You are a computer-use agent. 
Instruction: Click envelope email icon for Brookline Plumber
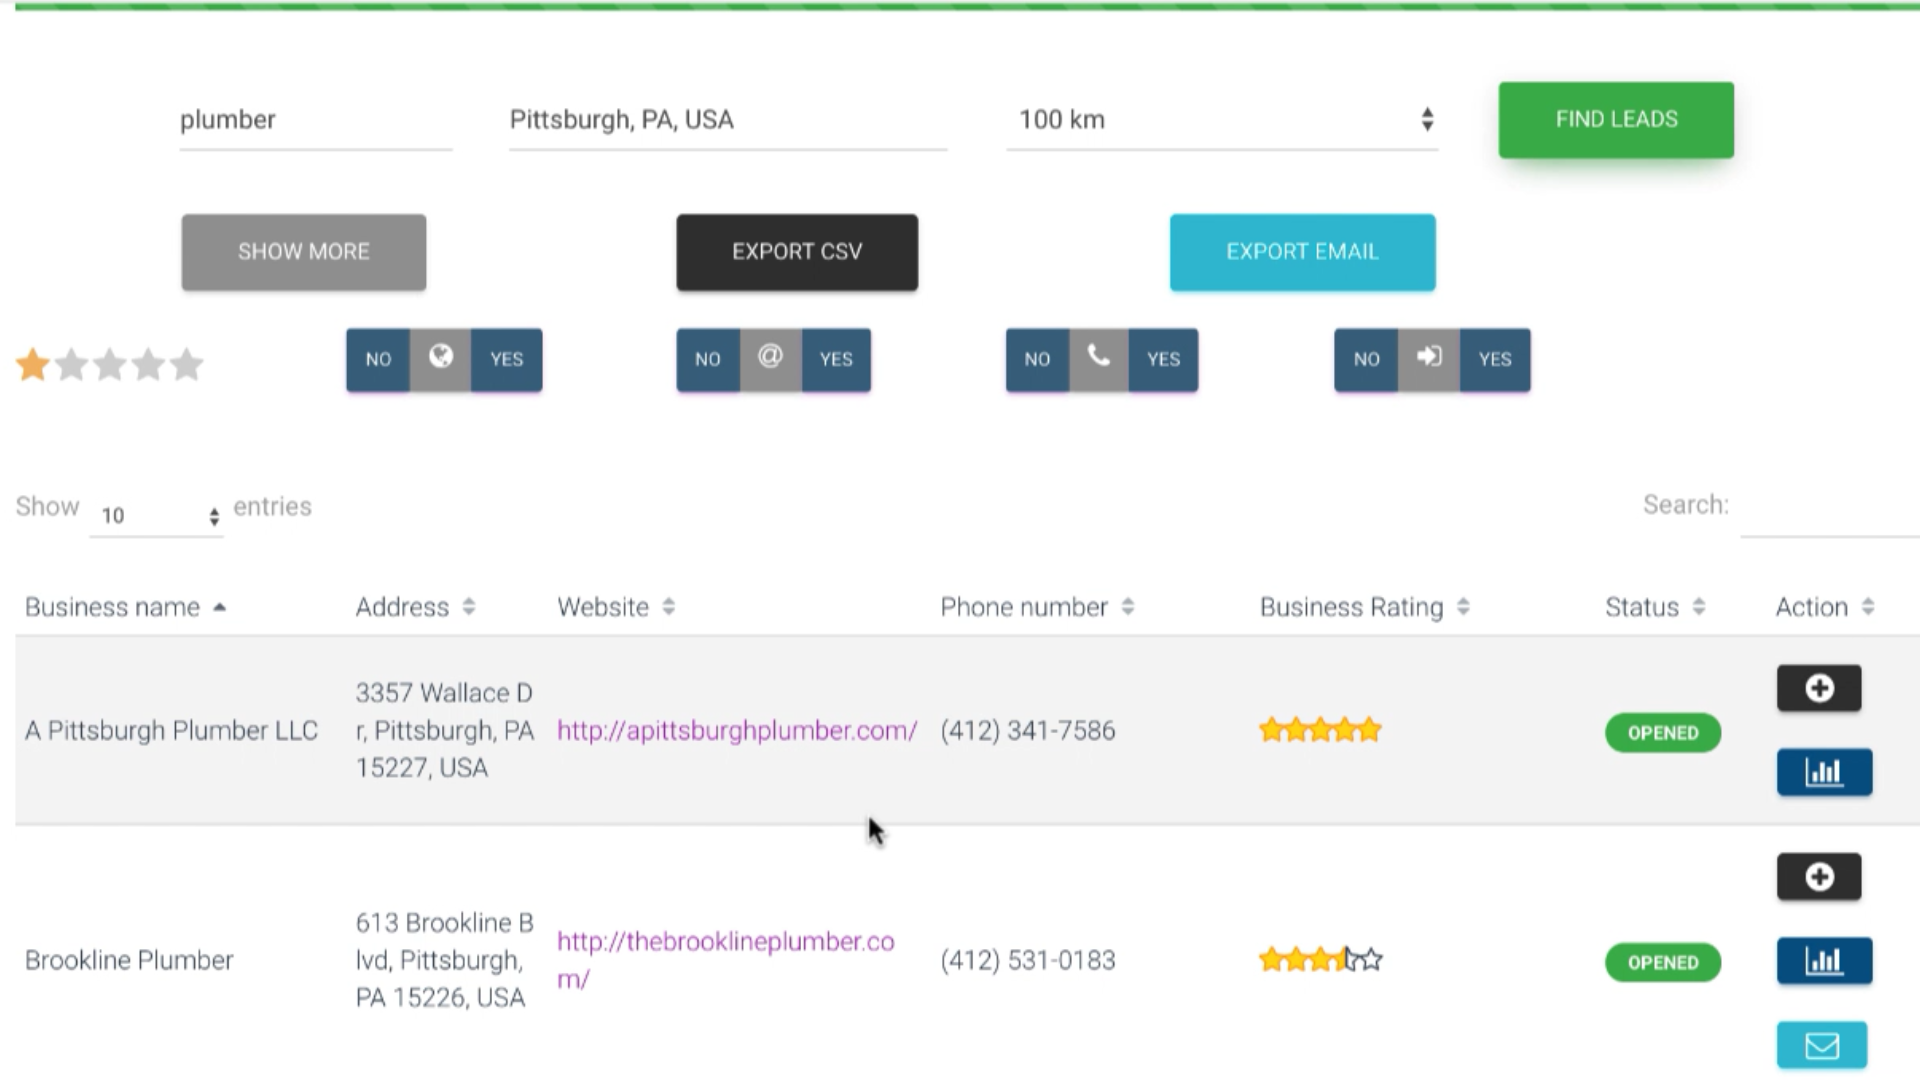click(1822, 1046)
